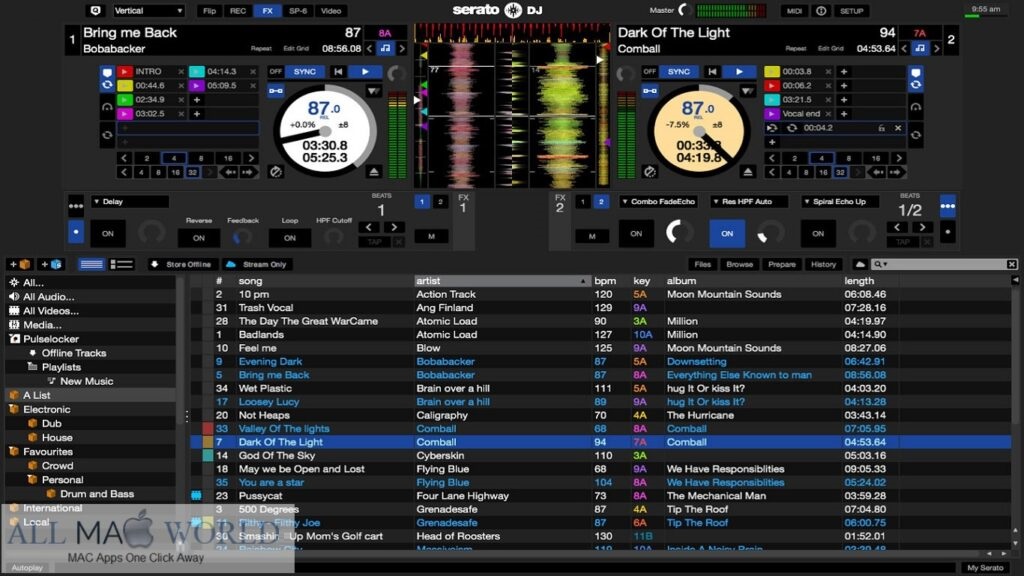Select the Electronic crate in sidebar

47,409
